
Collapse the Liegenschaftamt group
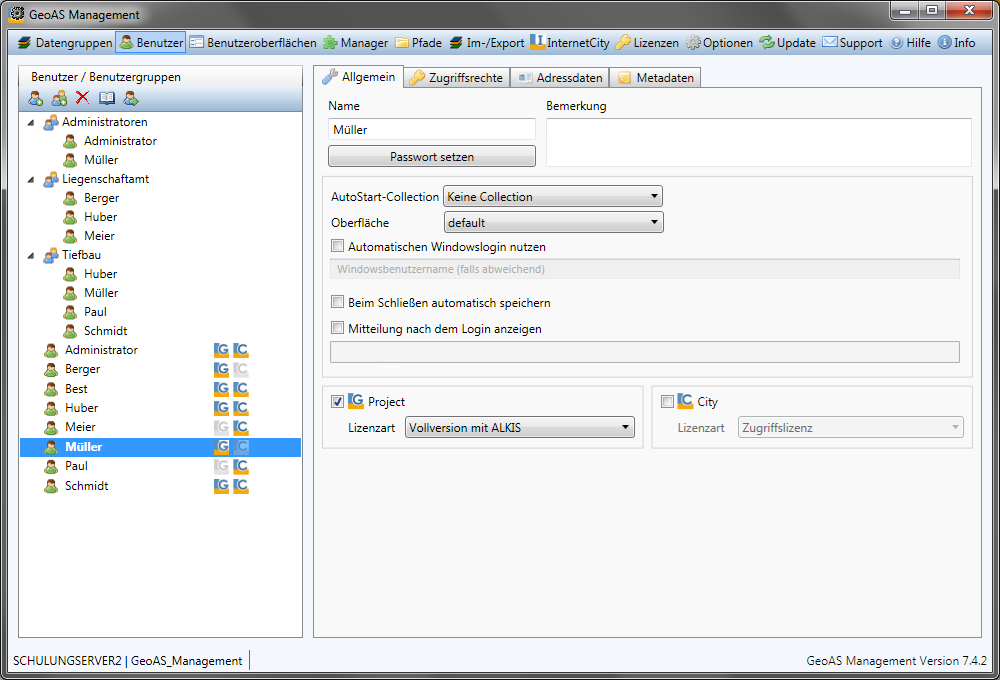(30, 180)
